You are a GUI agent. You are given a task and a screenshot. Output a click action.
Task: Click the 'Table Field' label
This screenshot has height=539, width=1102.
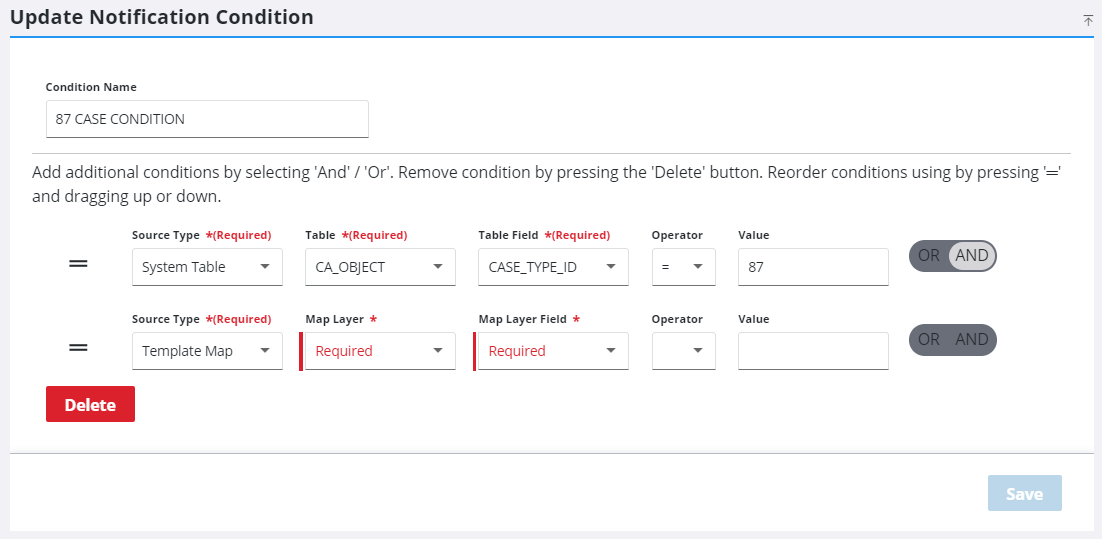point(508,235)
